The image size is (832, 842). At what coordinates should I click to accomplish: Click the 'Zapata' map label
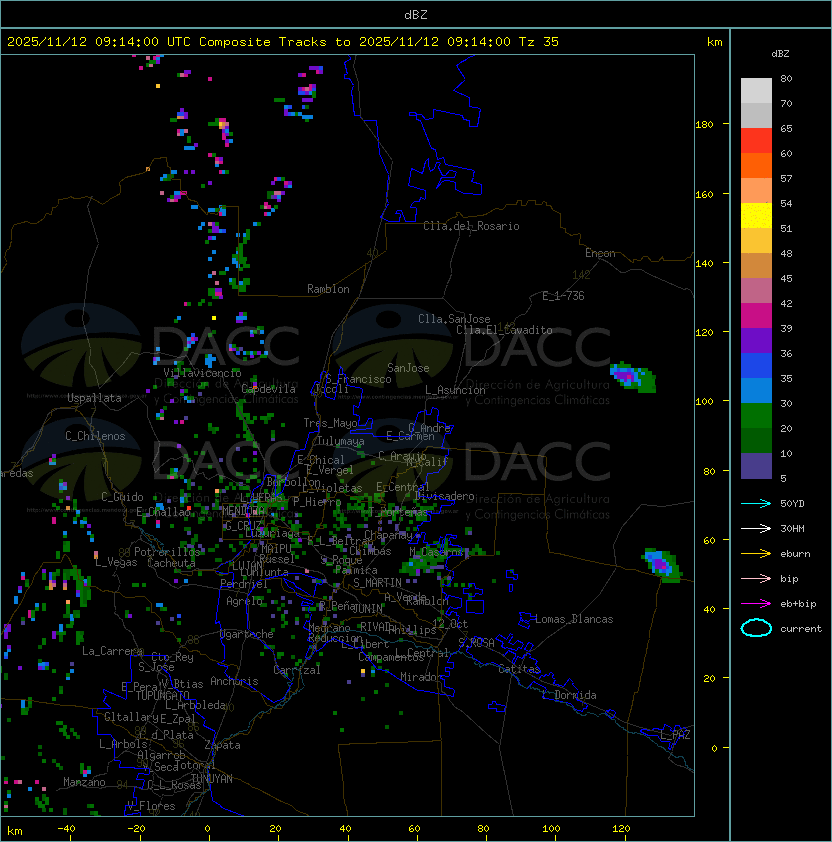pyautogui.click(x=222, y=745)
